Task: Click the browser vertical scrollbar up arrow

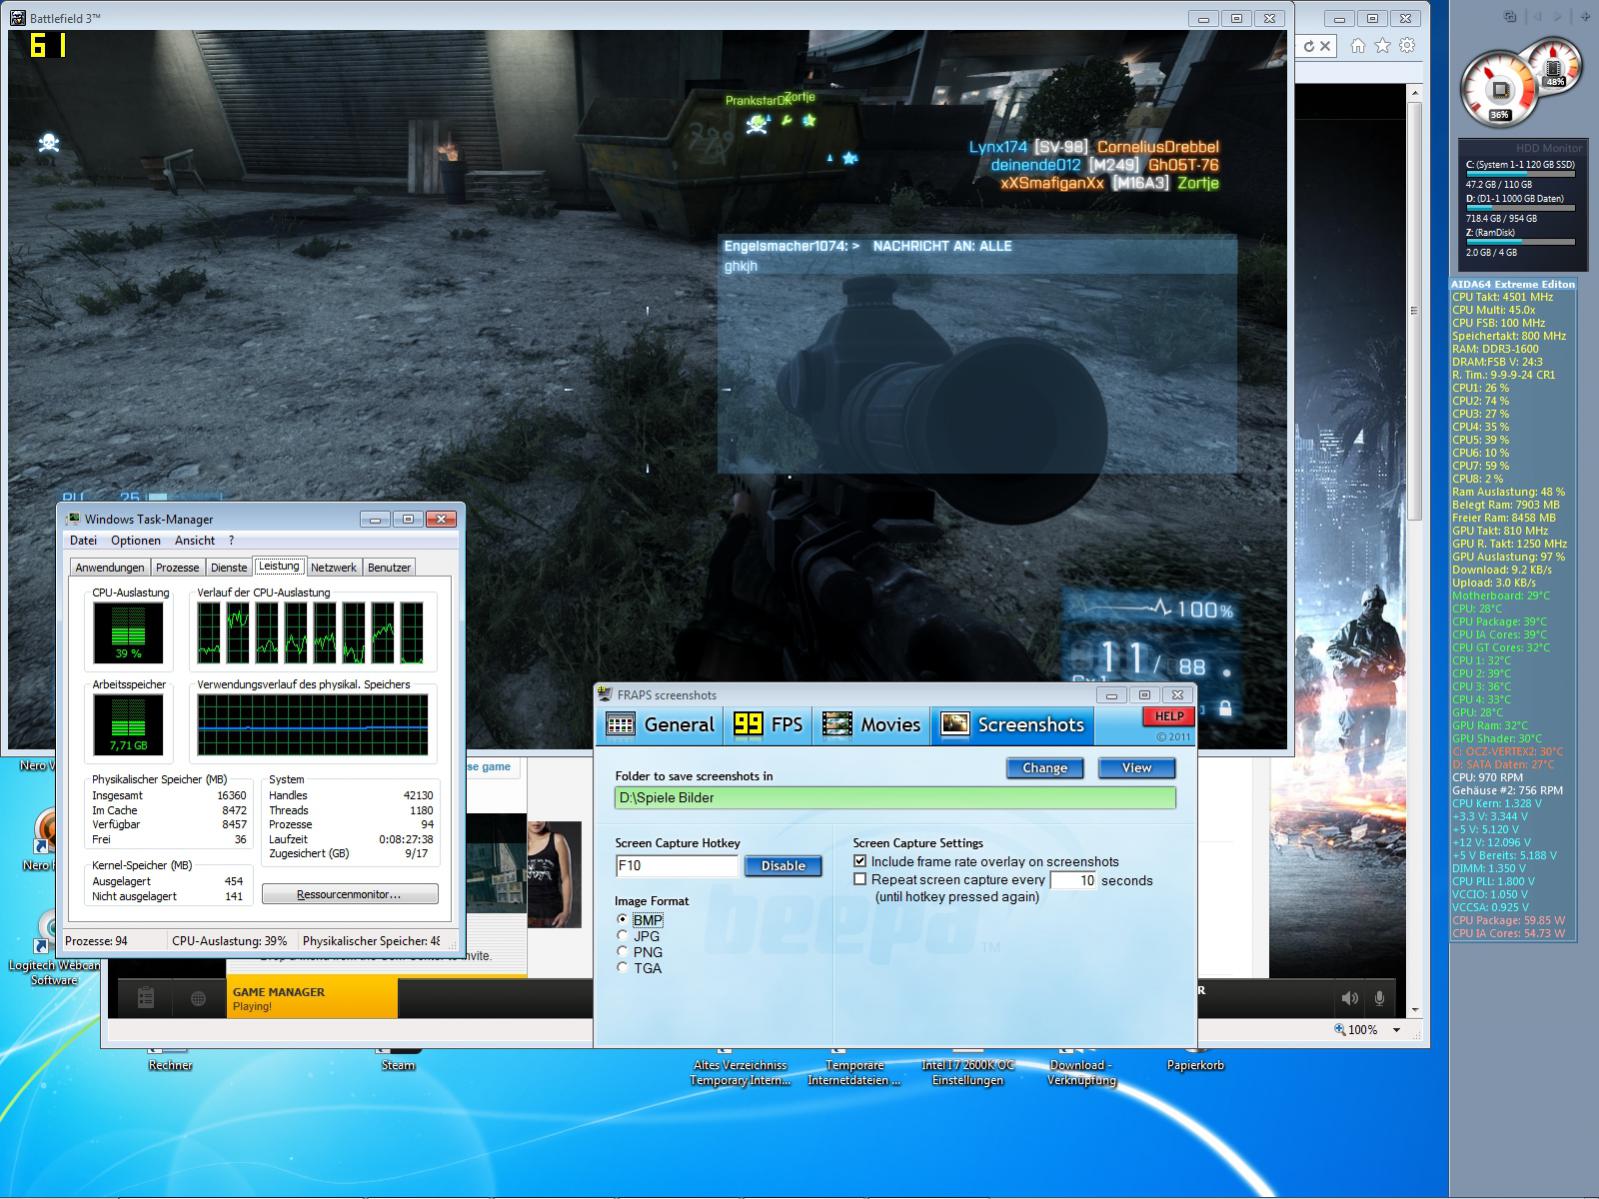Action: 1414,94
